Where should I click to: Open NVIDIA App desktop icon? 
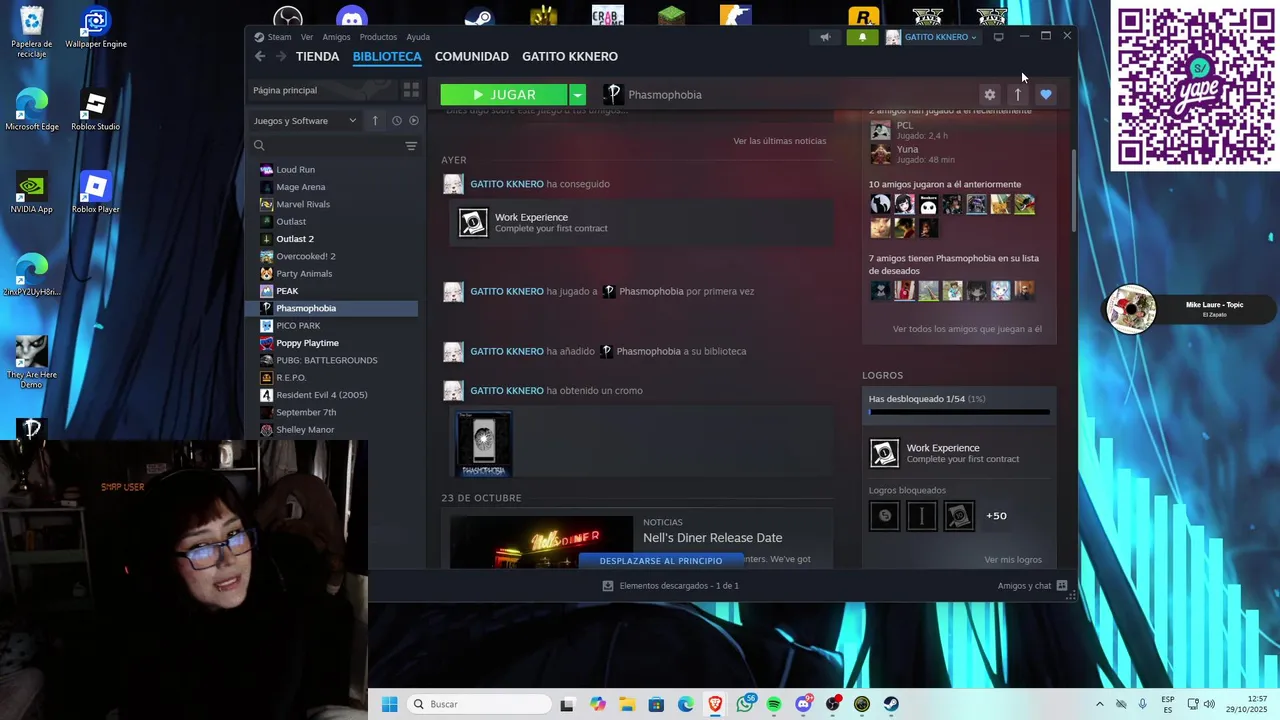(32, 193)
